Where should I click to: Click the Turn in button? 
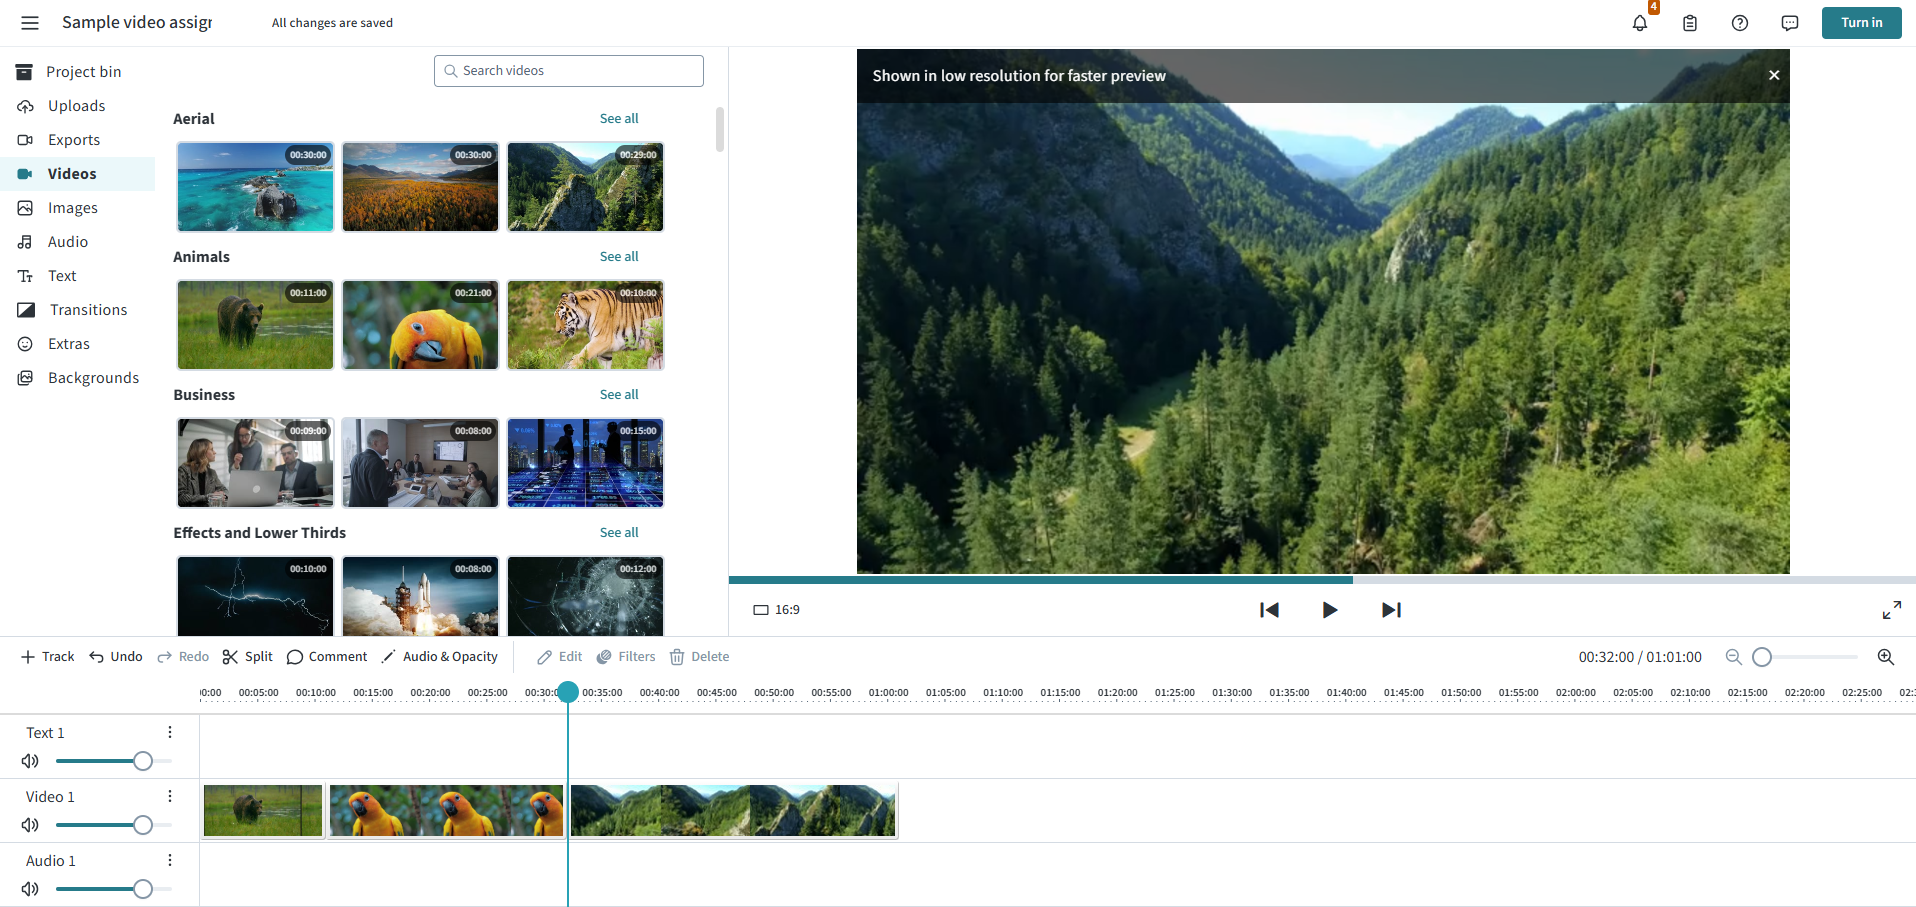pos(1861,23)
